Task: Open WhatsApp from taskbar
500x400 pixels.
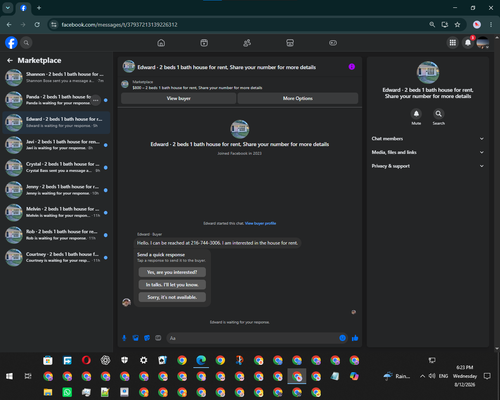Action: tap(67, 392)
